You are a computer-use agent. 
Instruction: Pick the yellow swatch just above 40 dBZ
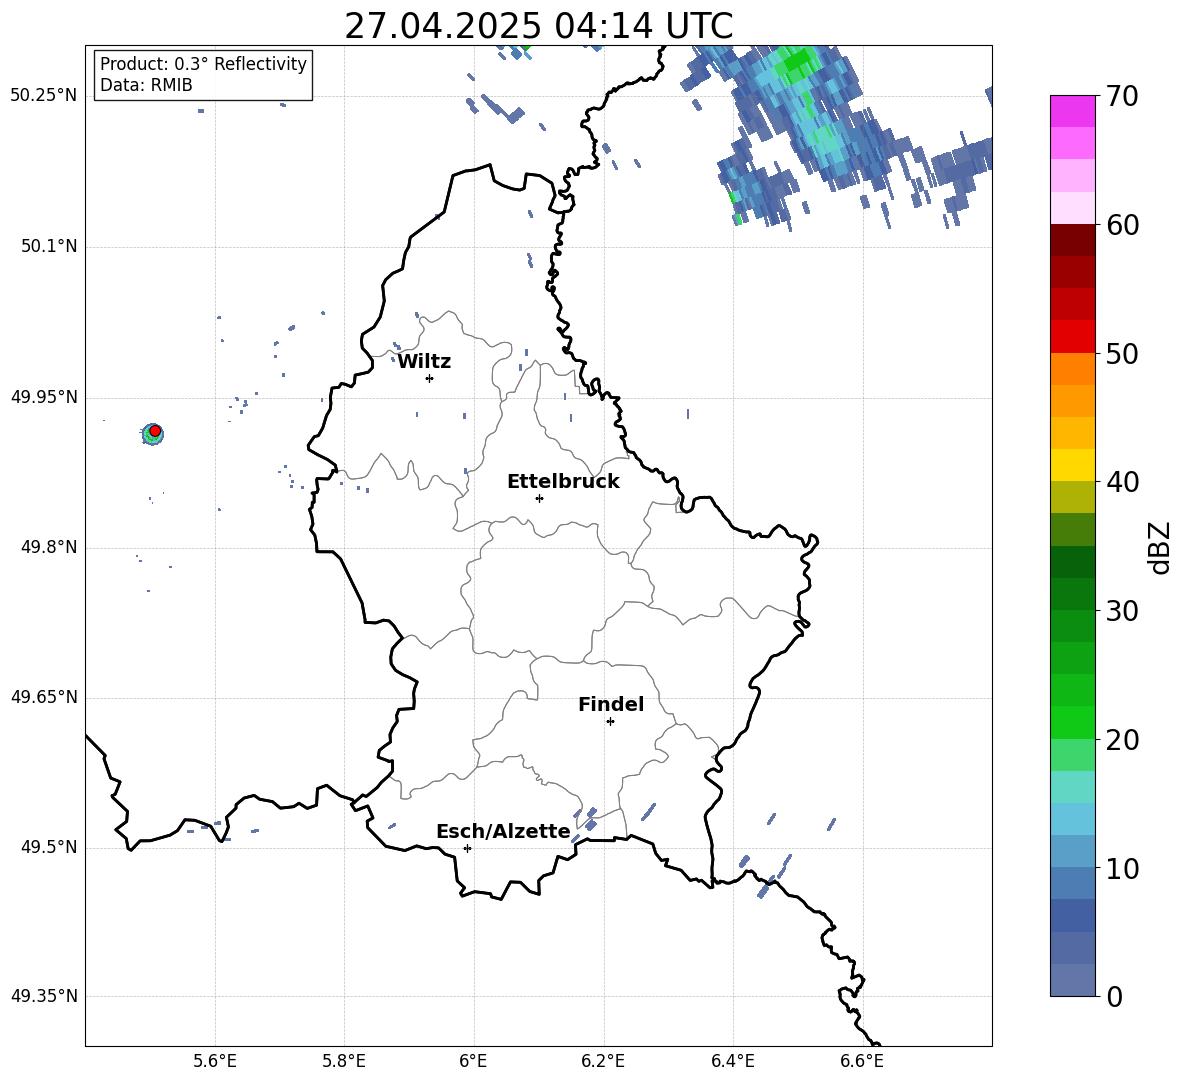pos(1073,465)
